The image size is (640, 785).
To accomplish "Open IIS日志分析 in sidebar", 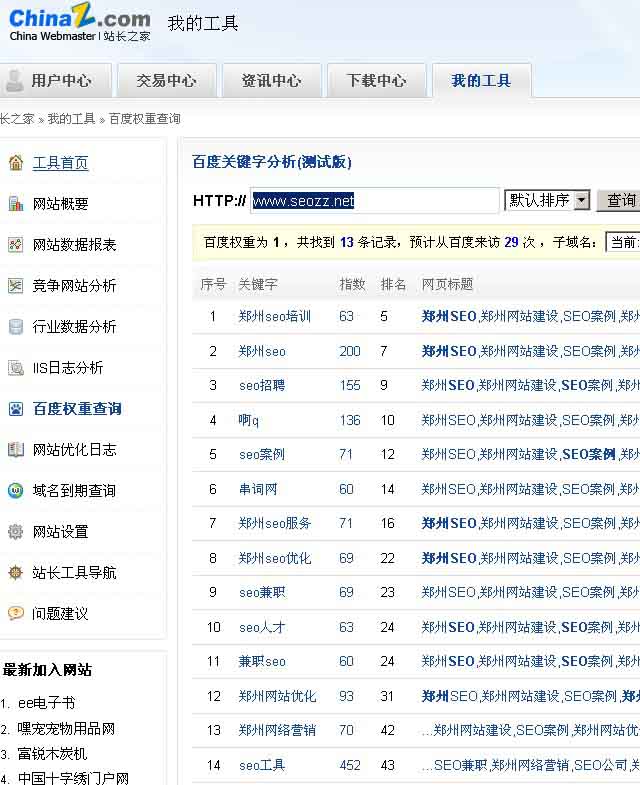I will pos(68,368).
